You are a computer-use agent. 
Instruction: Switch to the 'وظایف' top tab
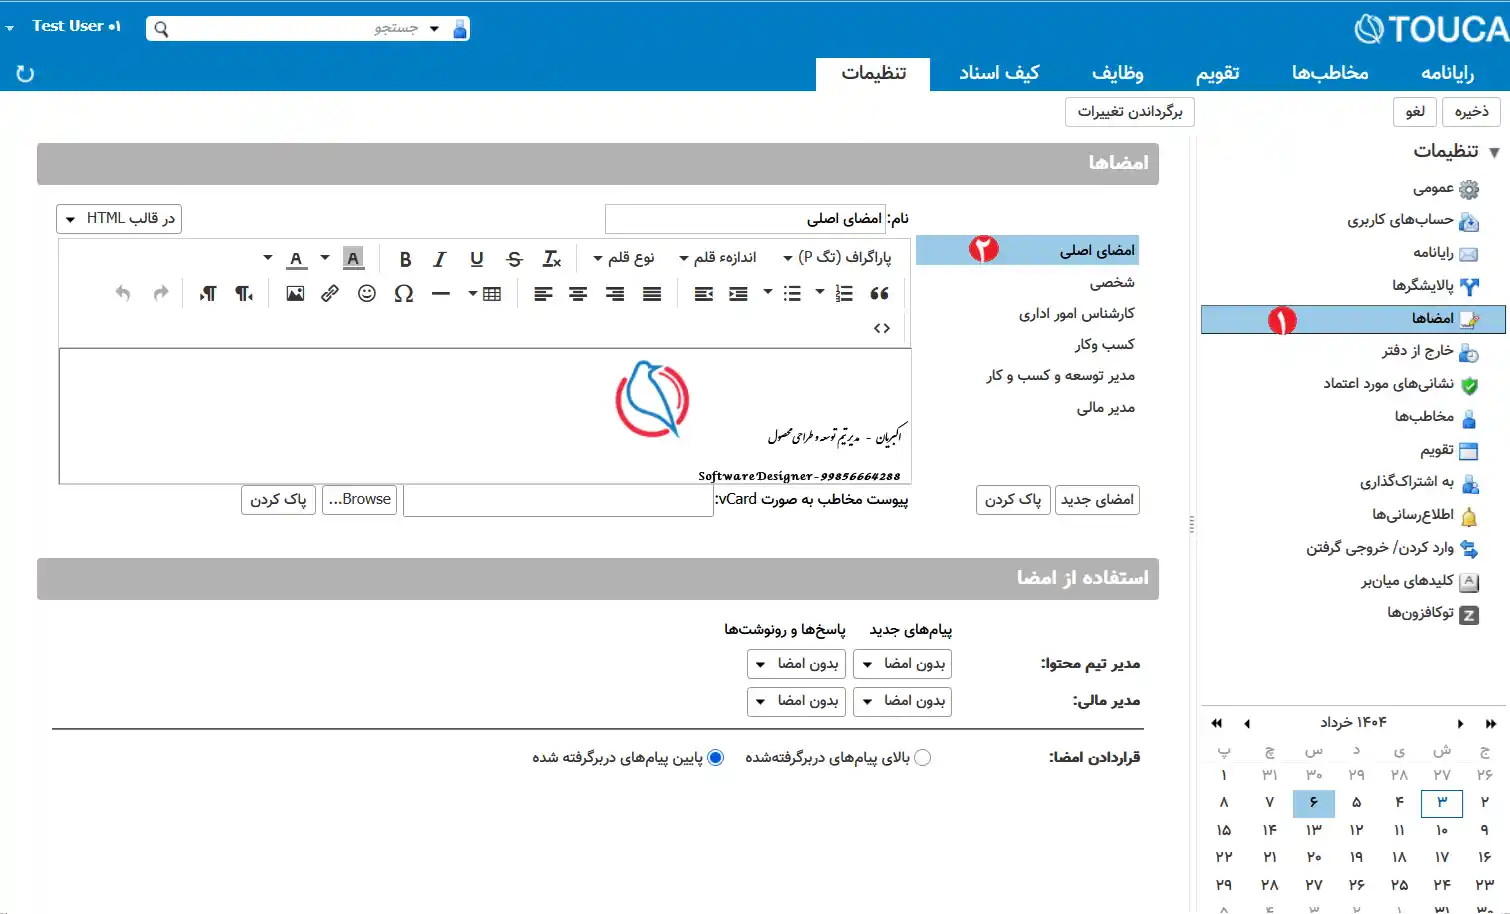click(x=1117, y=73)
